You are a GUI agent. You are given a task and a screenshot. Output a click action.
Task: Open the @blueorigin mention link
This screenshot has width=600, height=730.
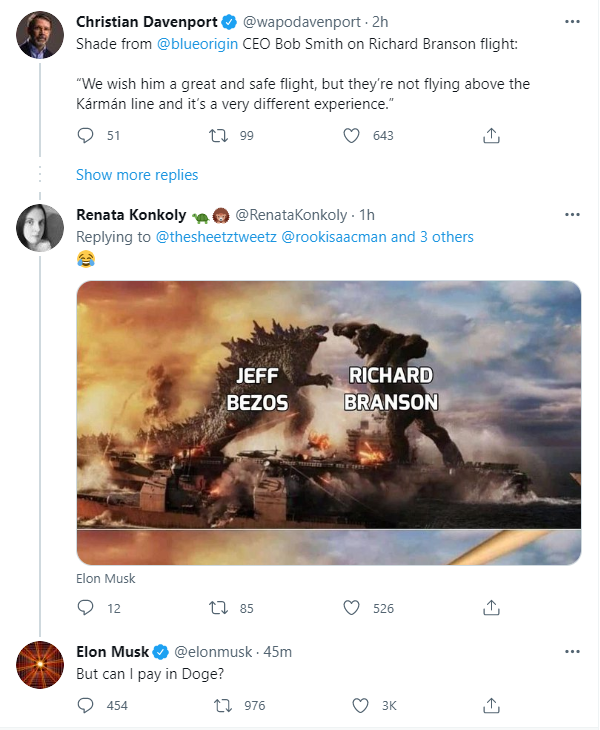[198, 44]
